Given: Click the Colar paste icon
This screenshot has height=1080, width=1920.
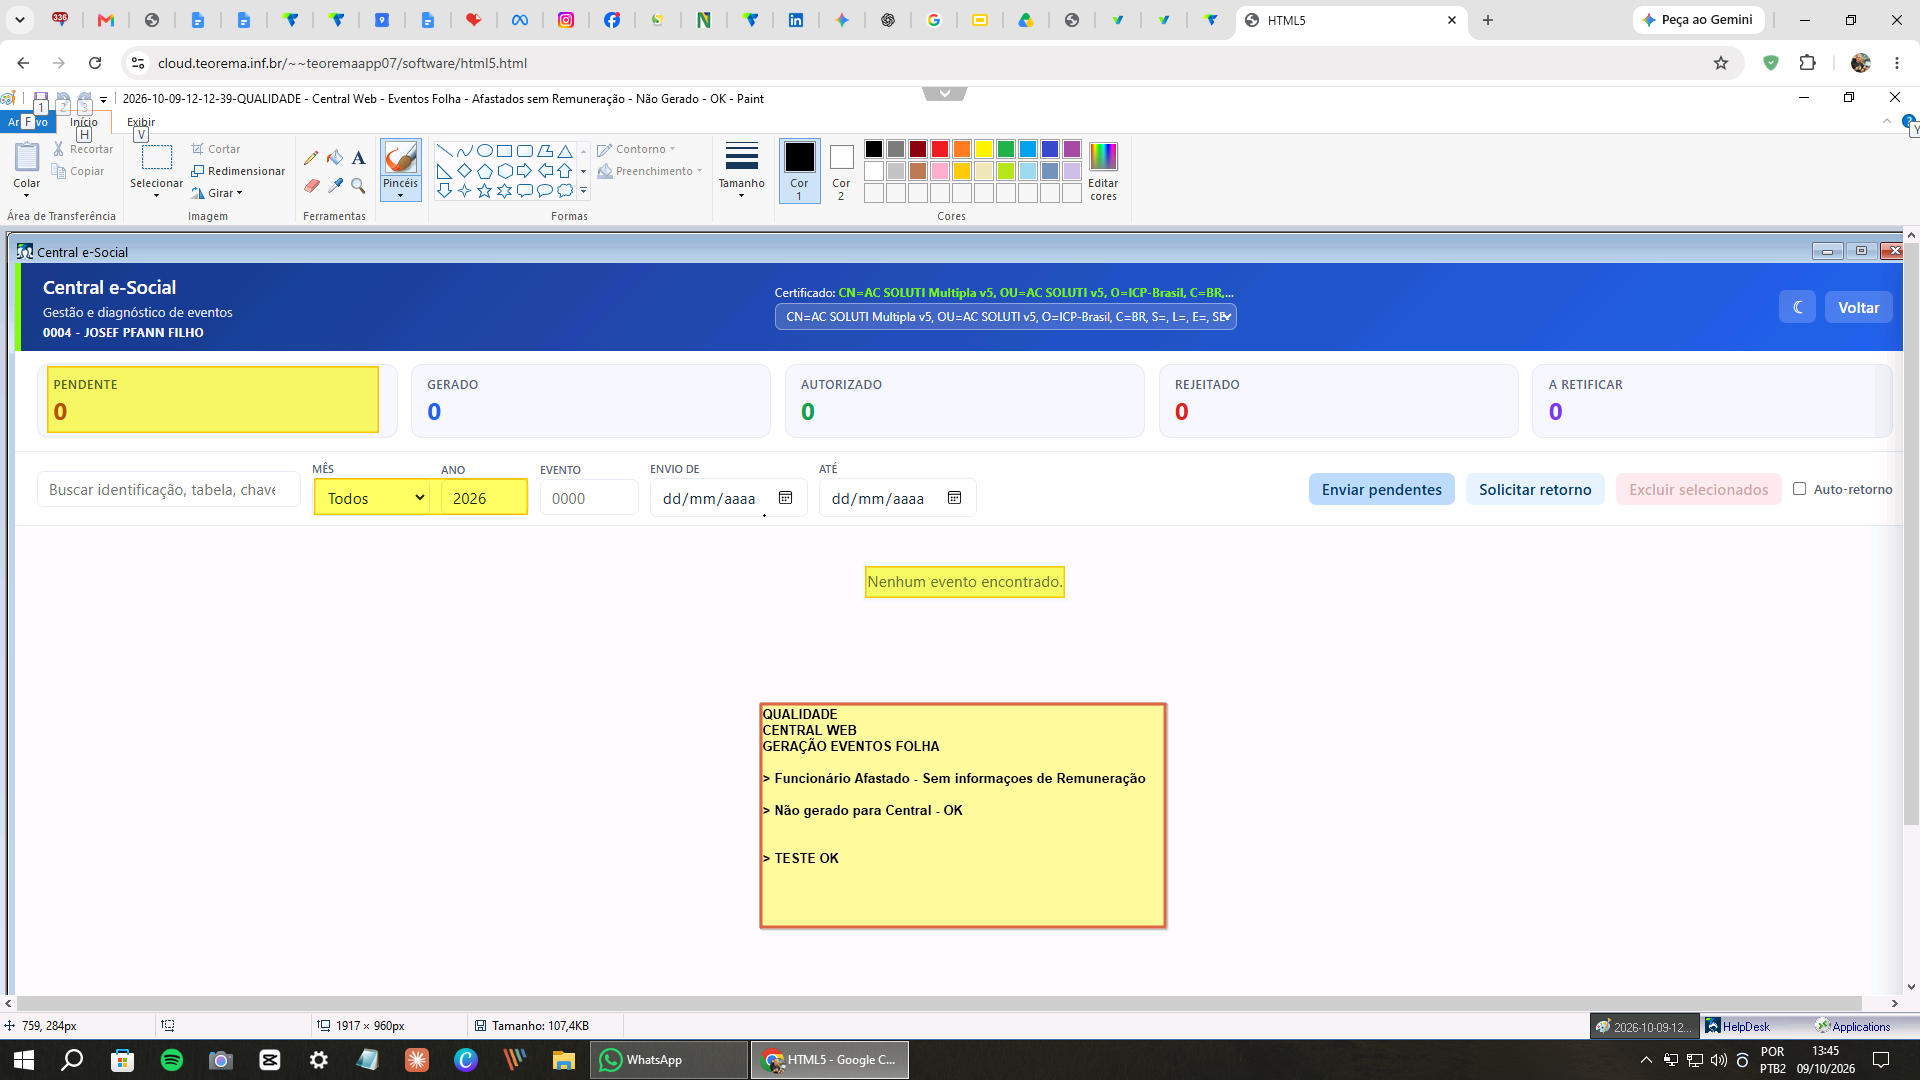Looking at the screenshot, I should pyautogui.click(x=27, y=157).
